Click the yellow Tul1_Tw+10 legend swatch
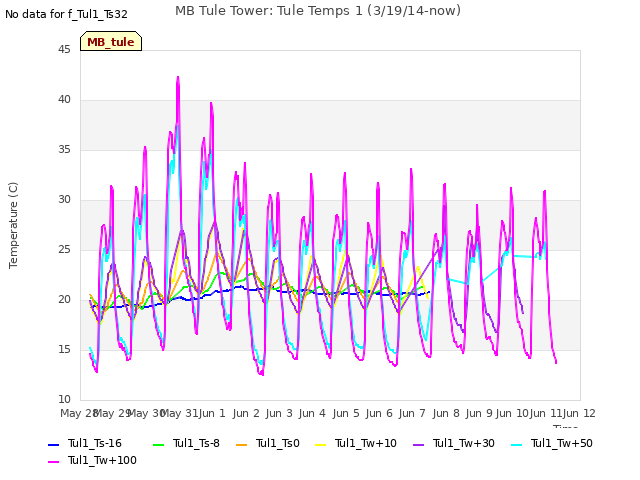Viewport: 640px width, 480px height. tap(321, 444)
